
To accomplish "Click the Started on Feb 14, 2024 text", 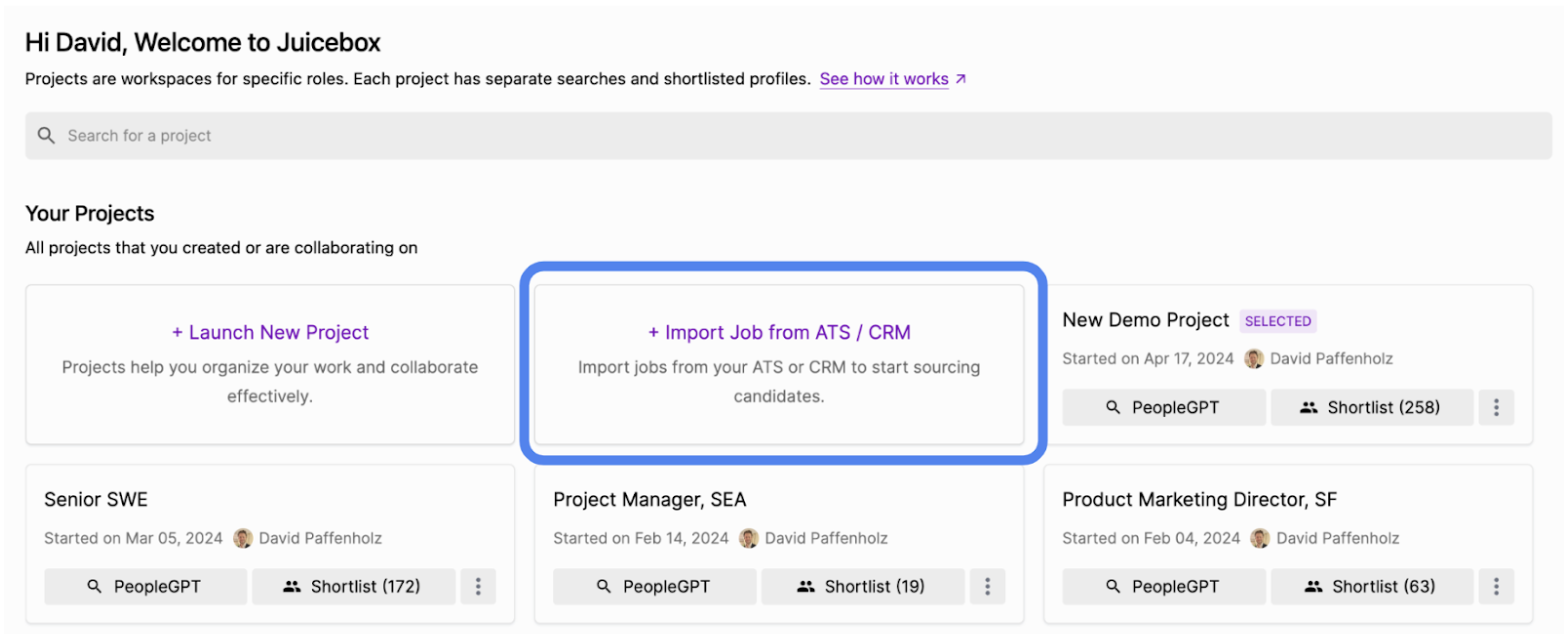I will coord(642,538).
